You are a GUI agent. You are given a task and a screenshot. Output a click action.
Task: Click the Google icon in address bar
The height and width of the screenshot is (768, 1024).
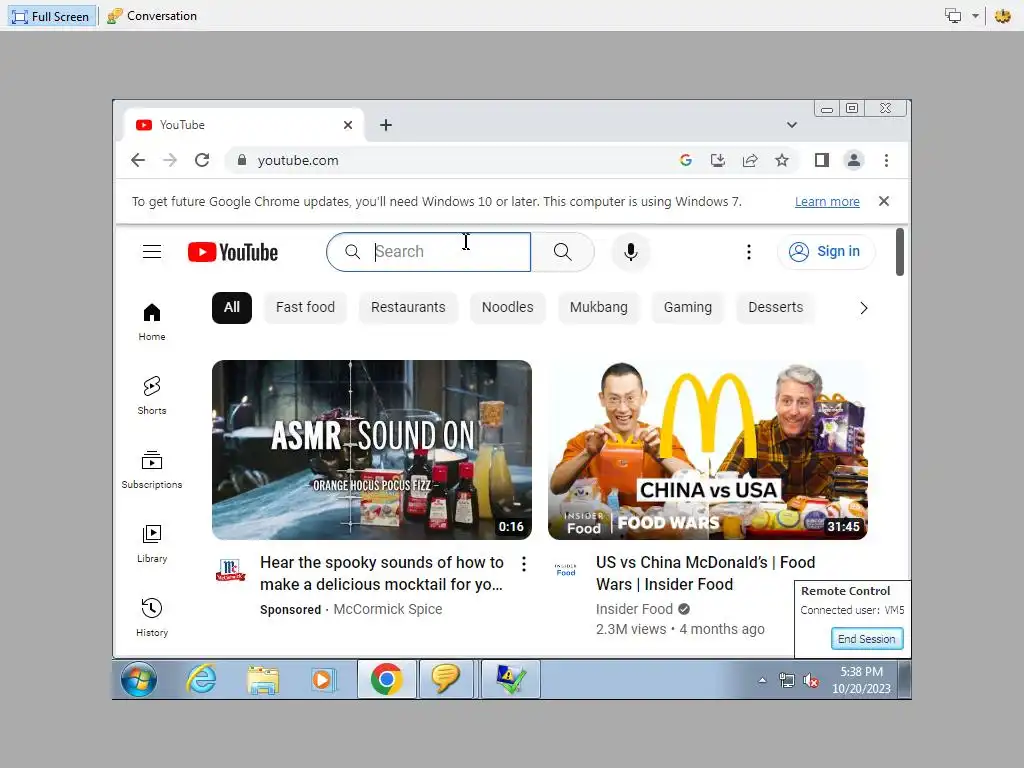pos(686,160)
